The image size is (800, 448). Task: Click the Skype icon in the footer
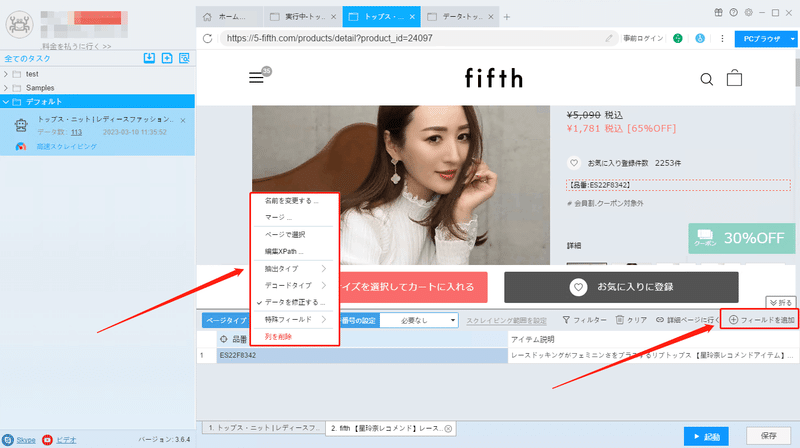[8, 440]
